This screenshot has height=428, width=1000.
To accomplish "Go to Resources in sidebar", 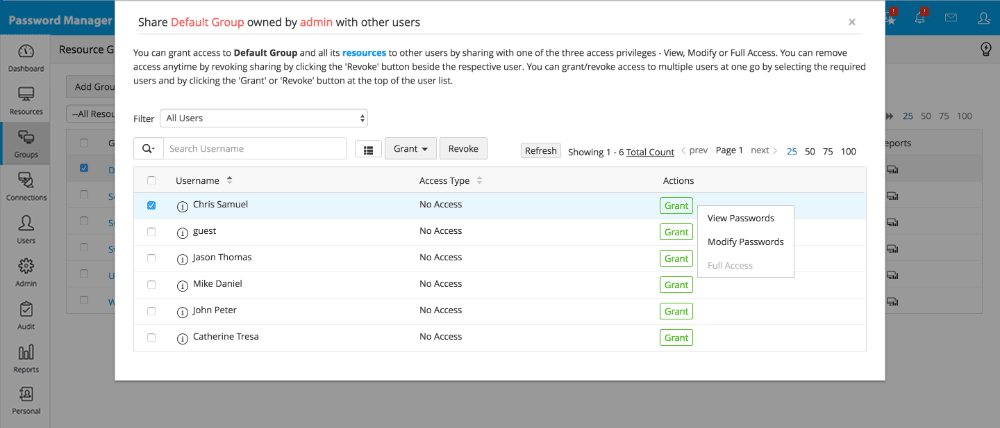I will tap(26, 100).
